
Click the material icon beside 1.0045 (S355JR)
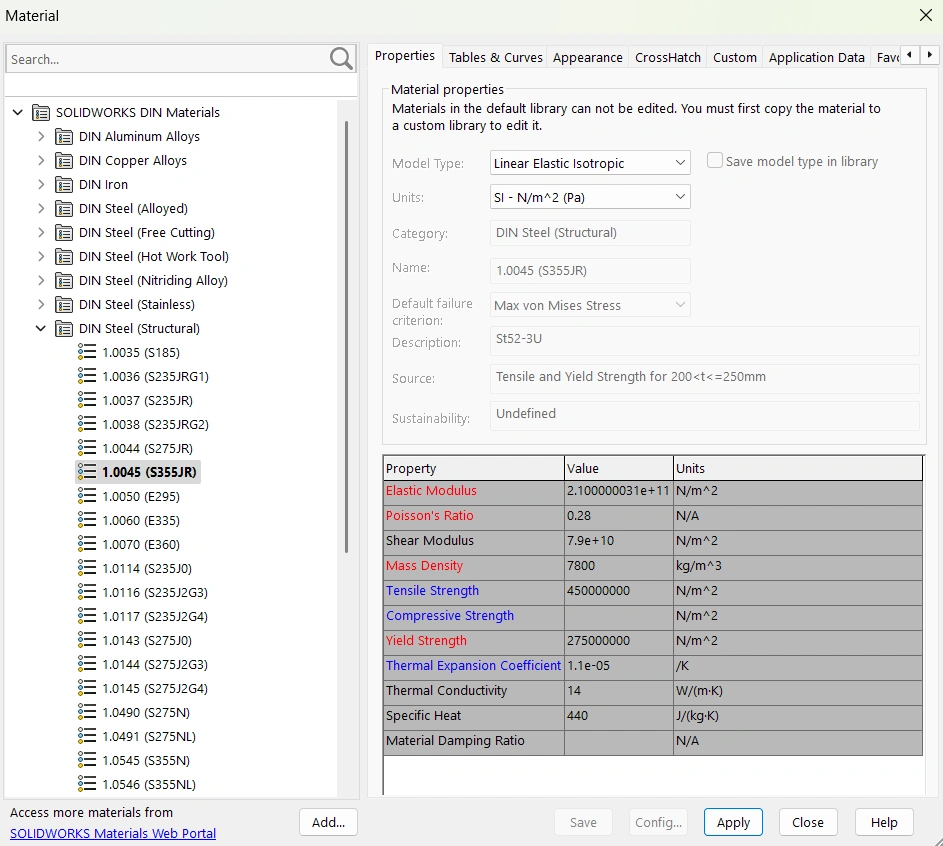(x=87, y=472)
